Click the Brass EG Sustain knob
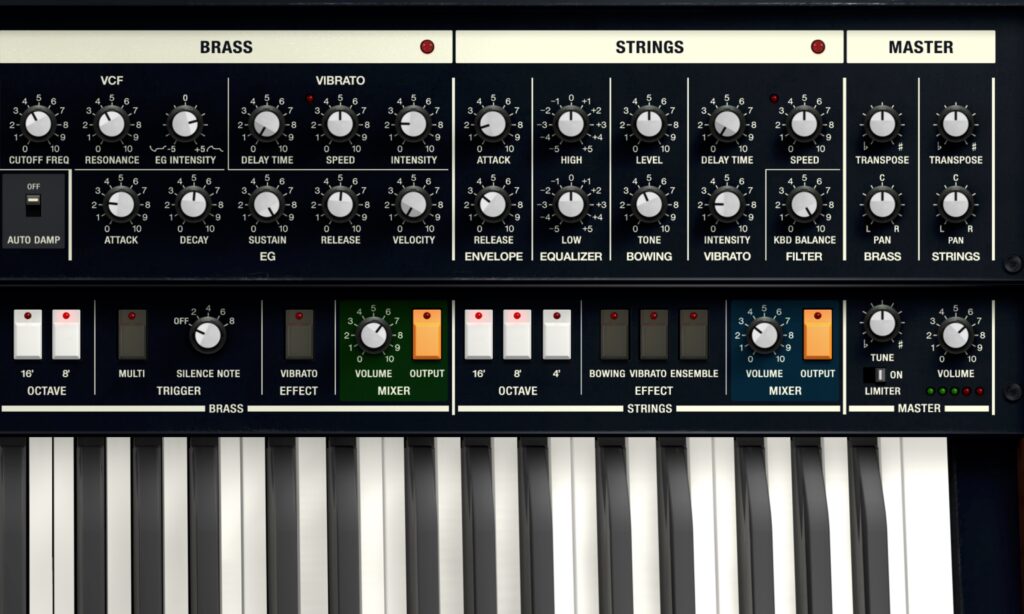 (x=266, y=204)
